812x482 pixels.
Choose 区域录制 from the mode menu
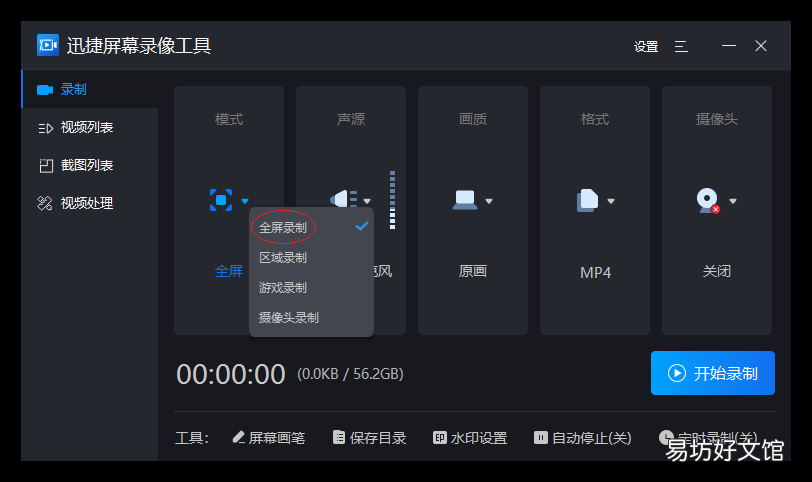coord(311,257)
